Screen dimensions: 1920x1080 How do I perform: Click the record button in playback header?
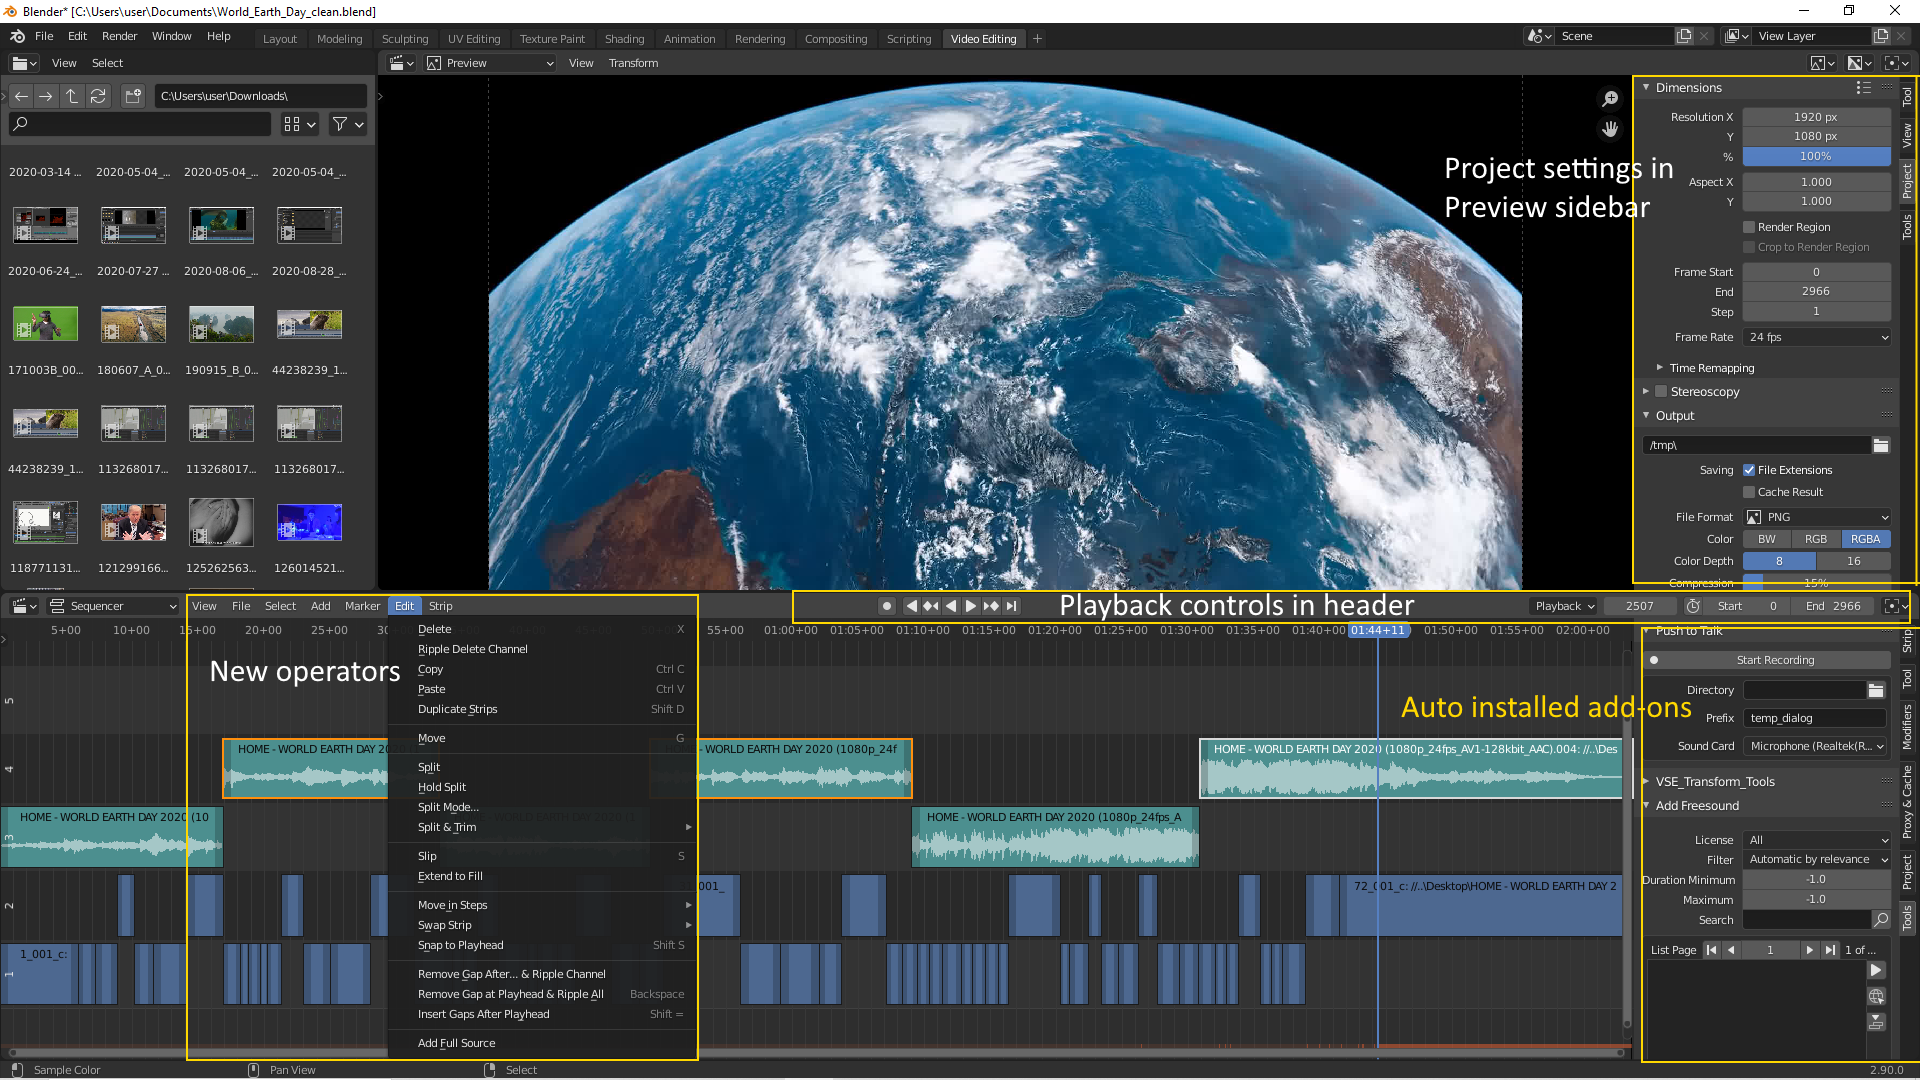point(886,606)
